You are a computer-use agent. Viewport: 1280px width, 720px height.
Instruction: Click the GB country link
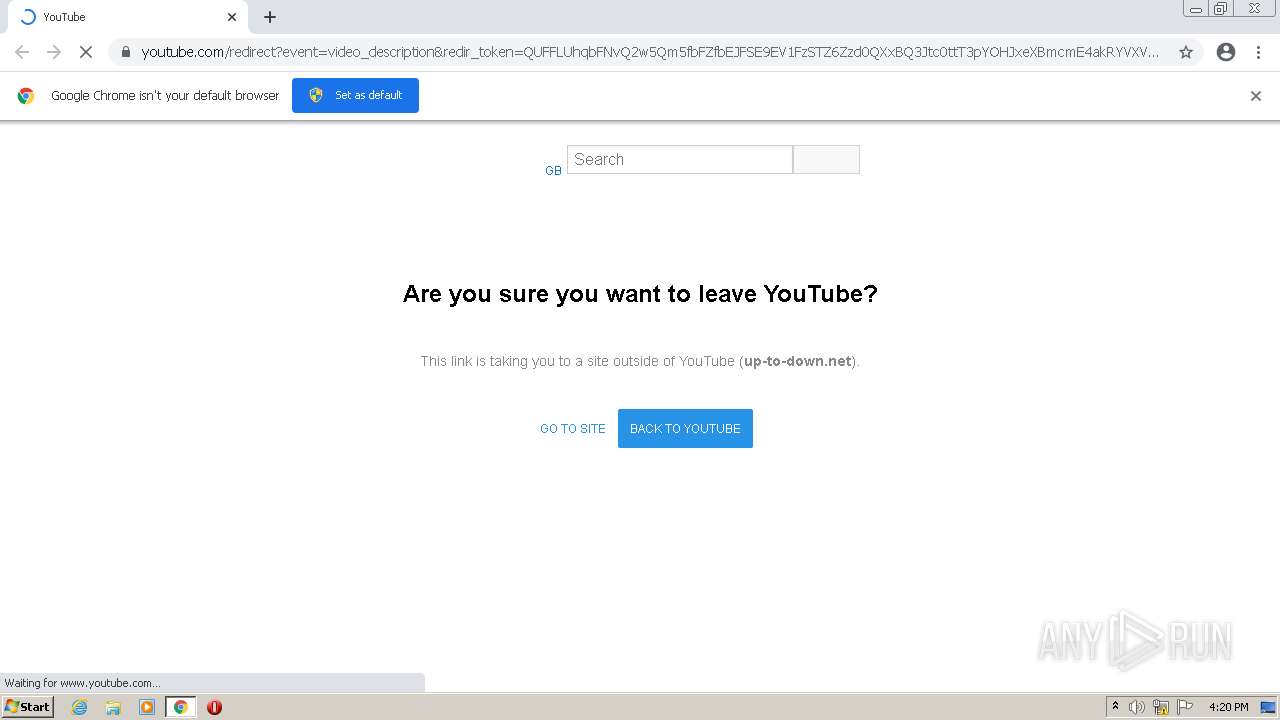coord(553,171)
